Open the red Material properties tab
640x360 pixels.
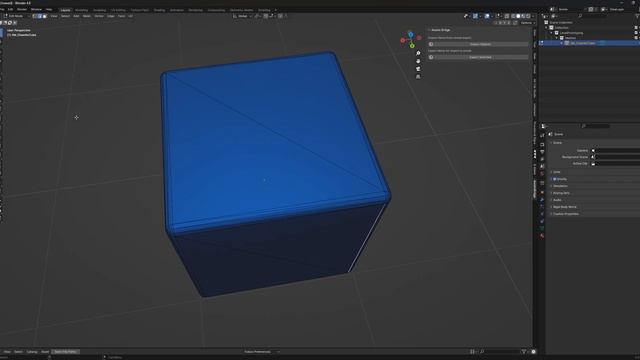542,236
